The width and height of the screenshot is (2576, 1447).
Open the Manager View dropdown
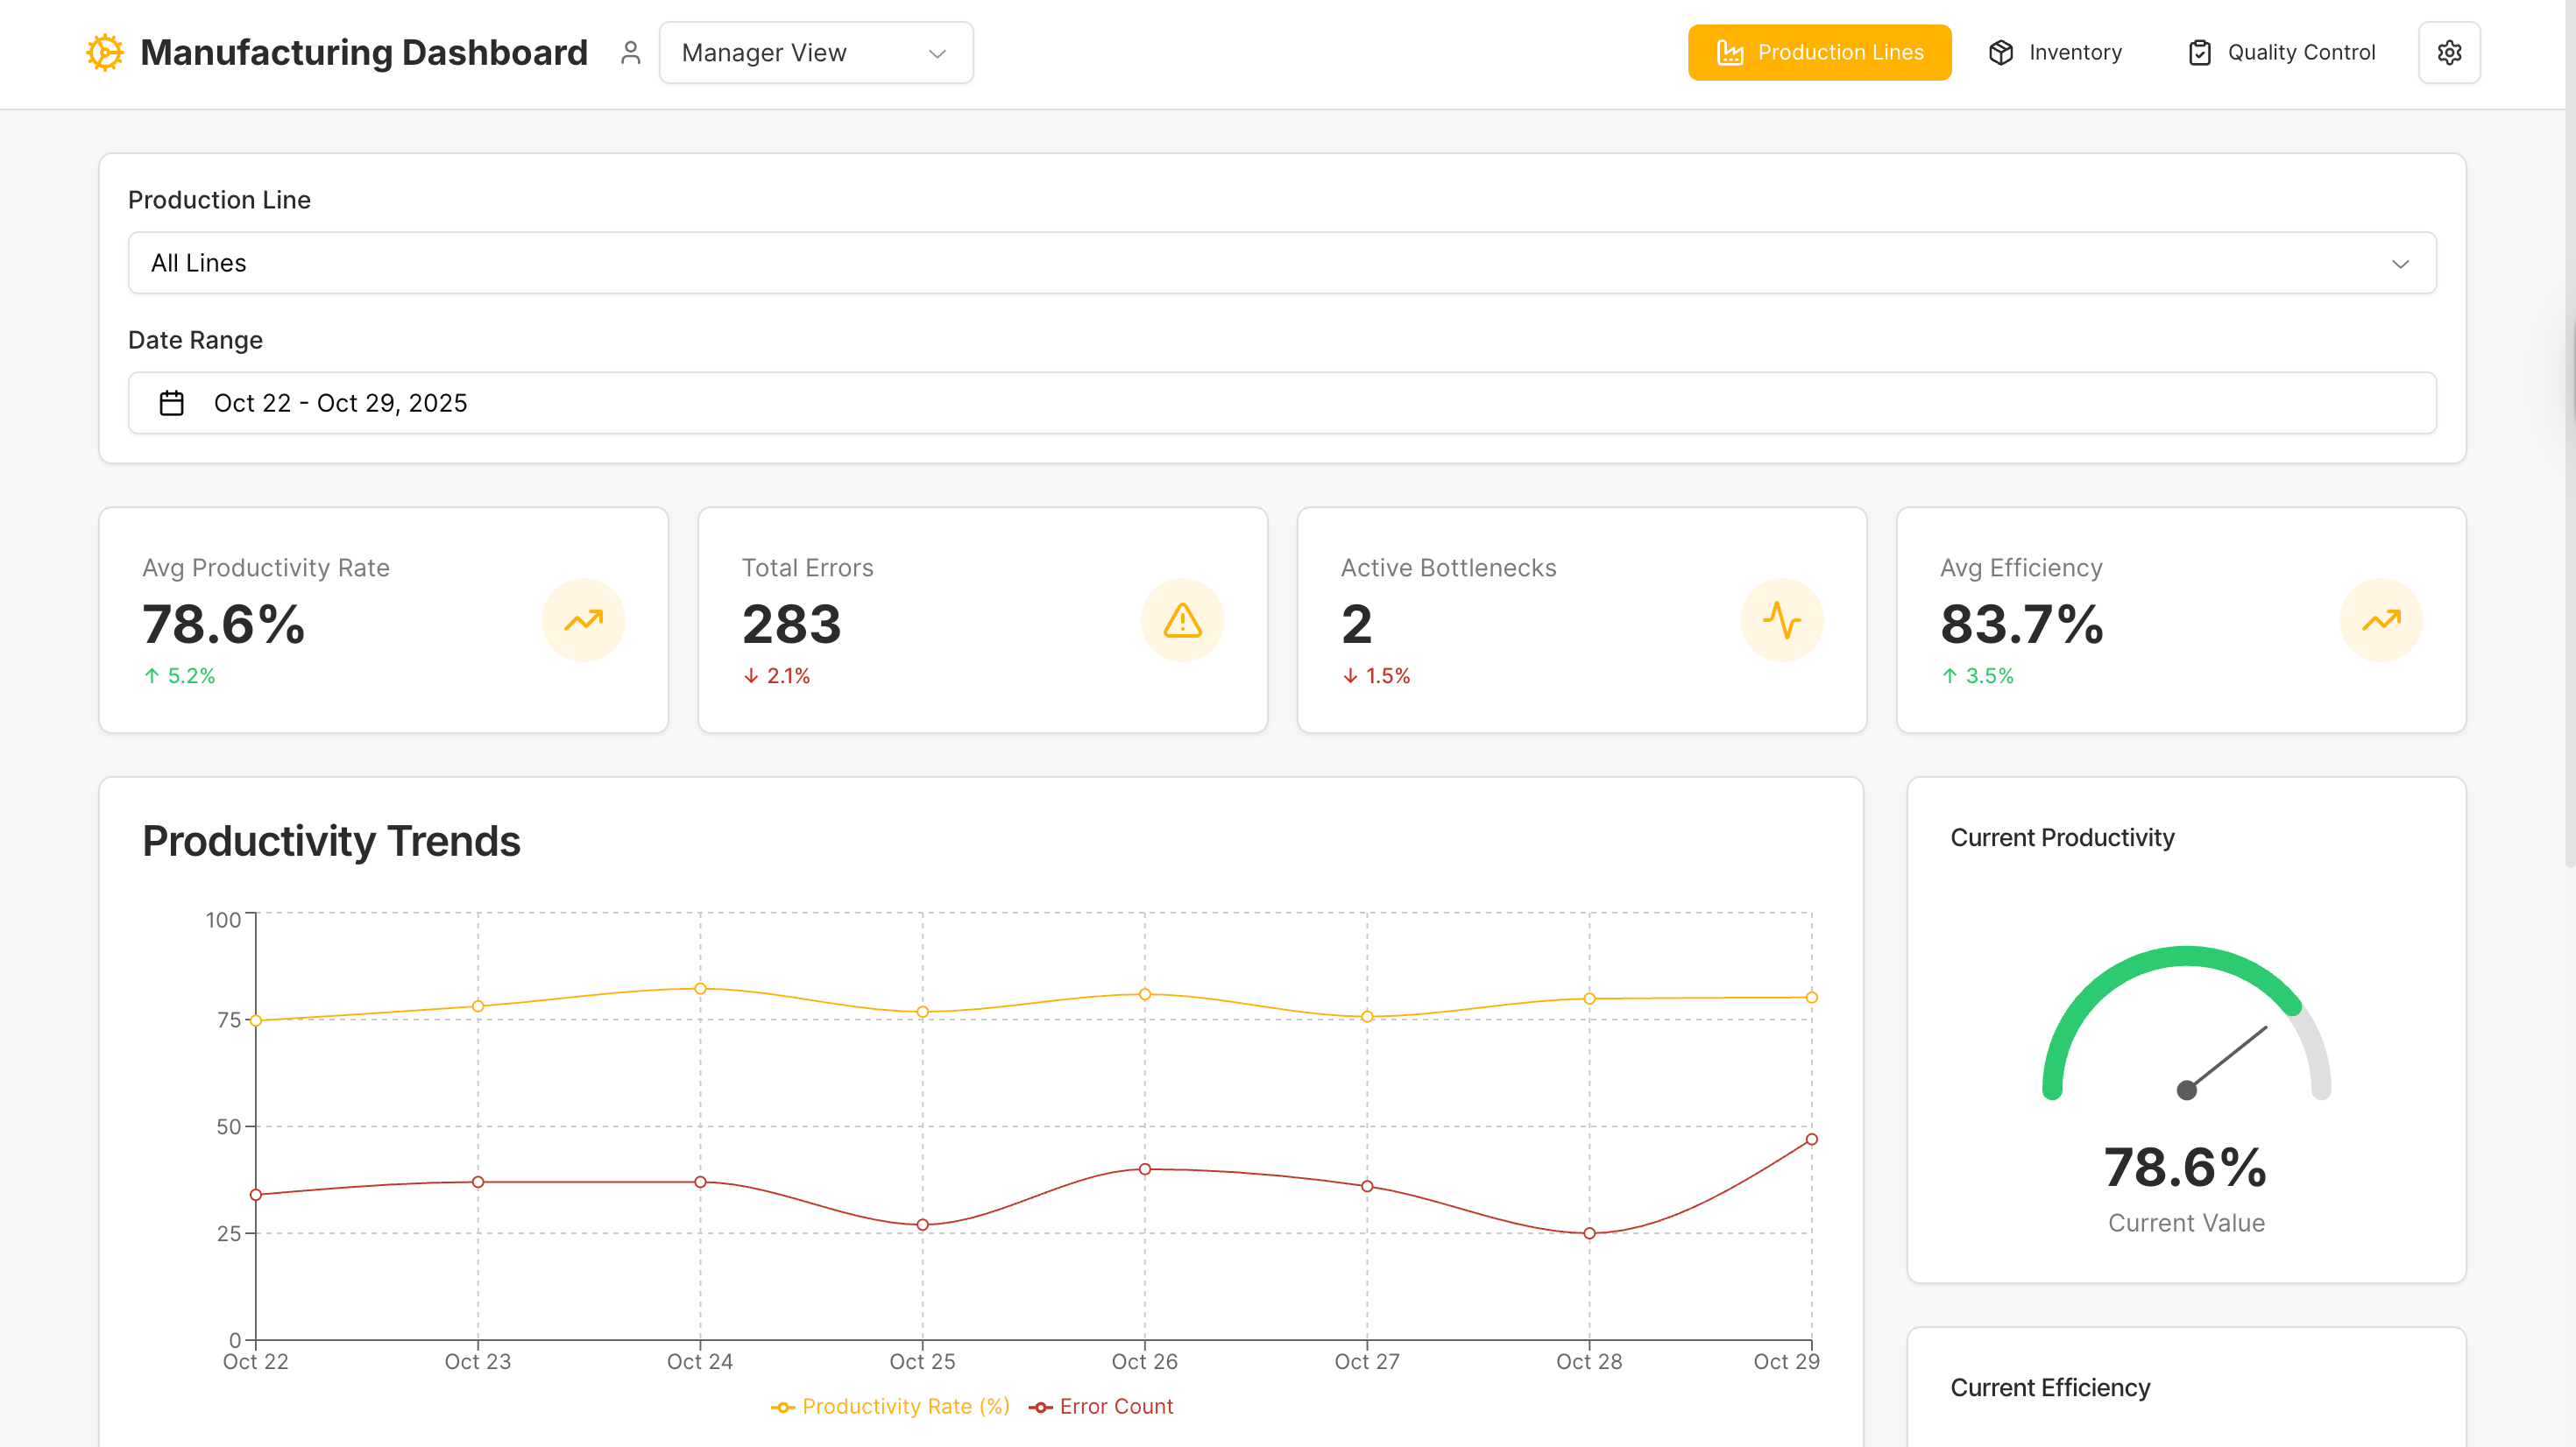click(x=815, y=52)
